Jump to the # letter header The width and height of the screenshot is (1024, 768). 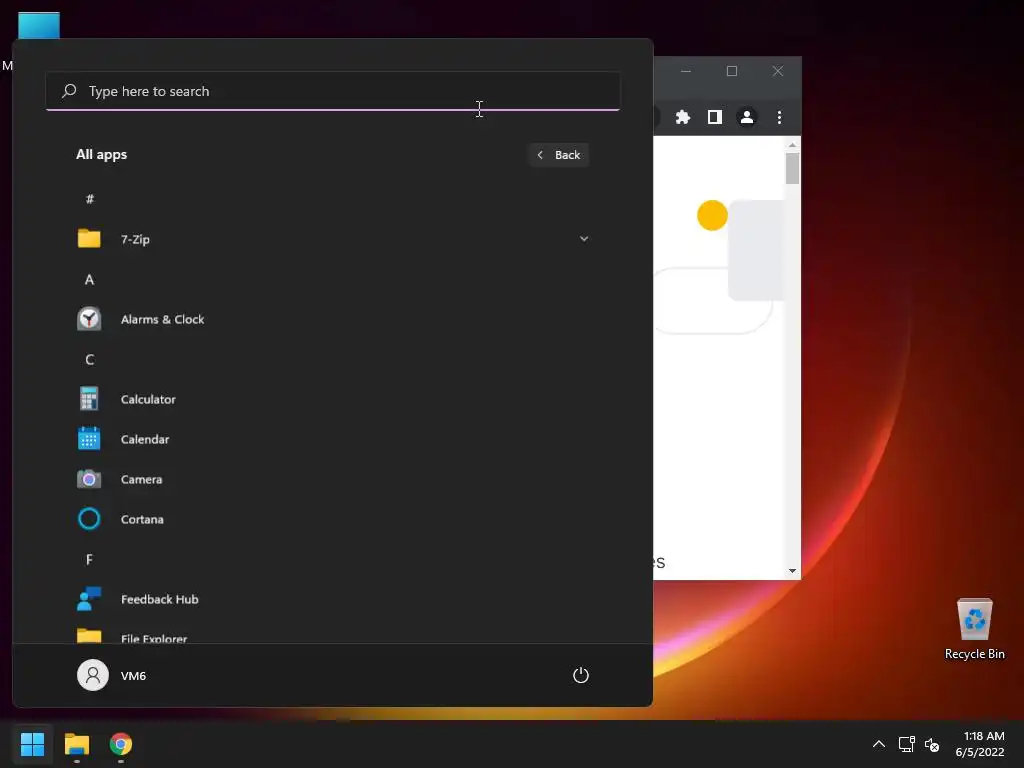click(89, 199)
